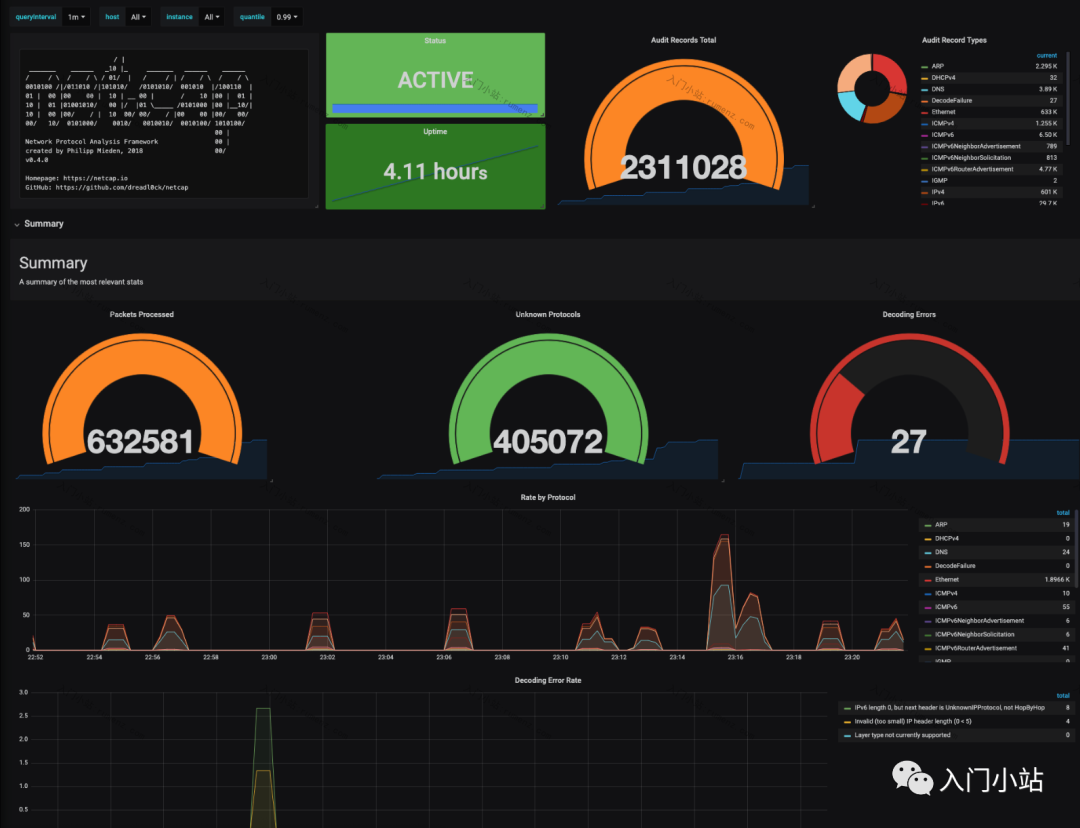The height and width of the screenshot is (828, 1080).
Task: Click the 2311028 audit records gauge value
Action: coord(683,167)
